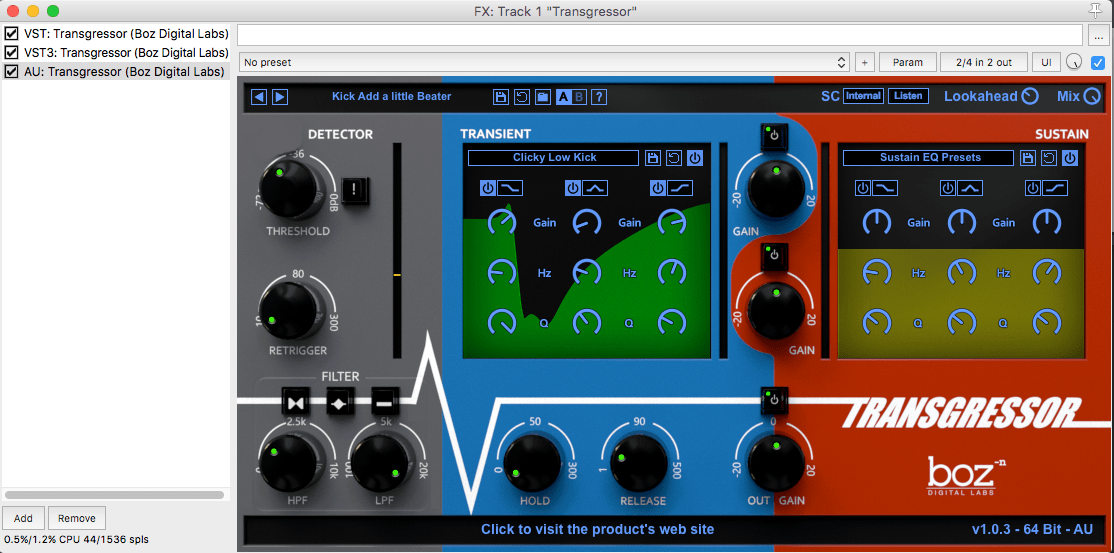The height and width of the screenshot is (553, 1114).
Task: Open Sustain EQ Presets list
Action: point(929,158)
